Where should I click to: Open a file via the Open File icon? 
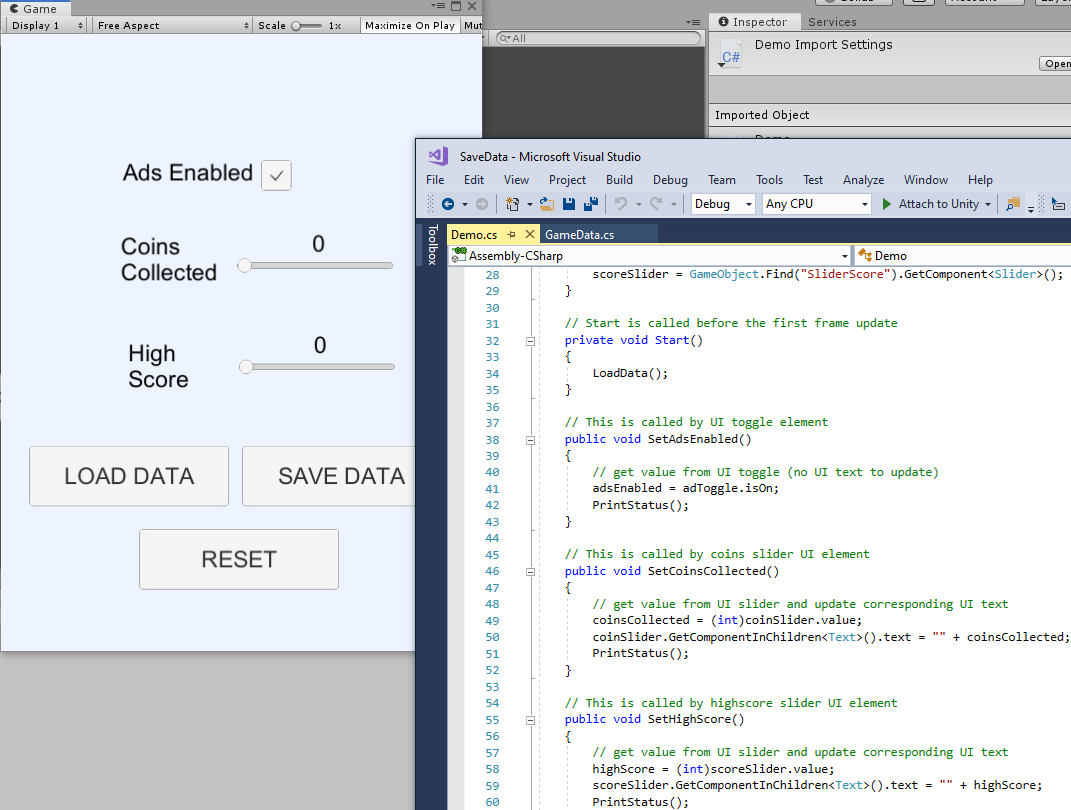point(546,203)
